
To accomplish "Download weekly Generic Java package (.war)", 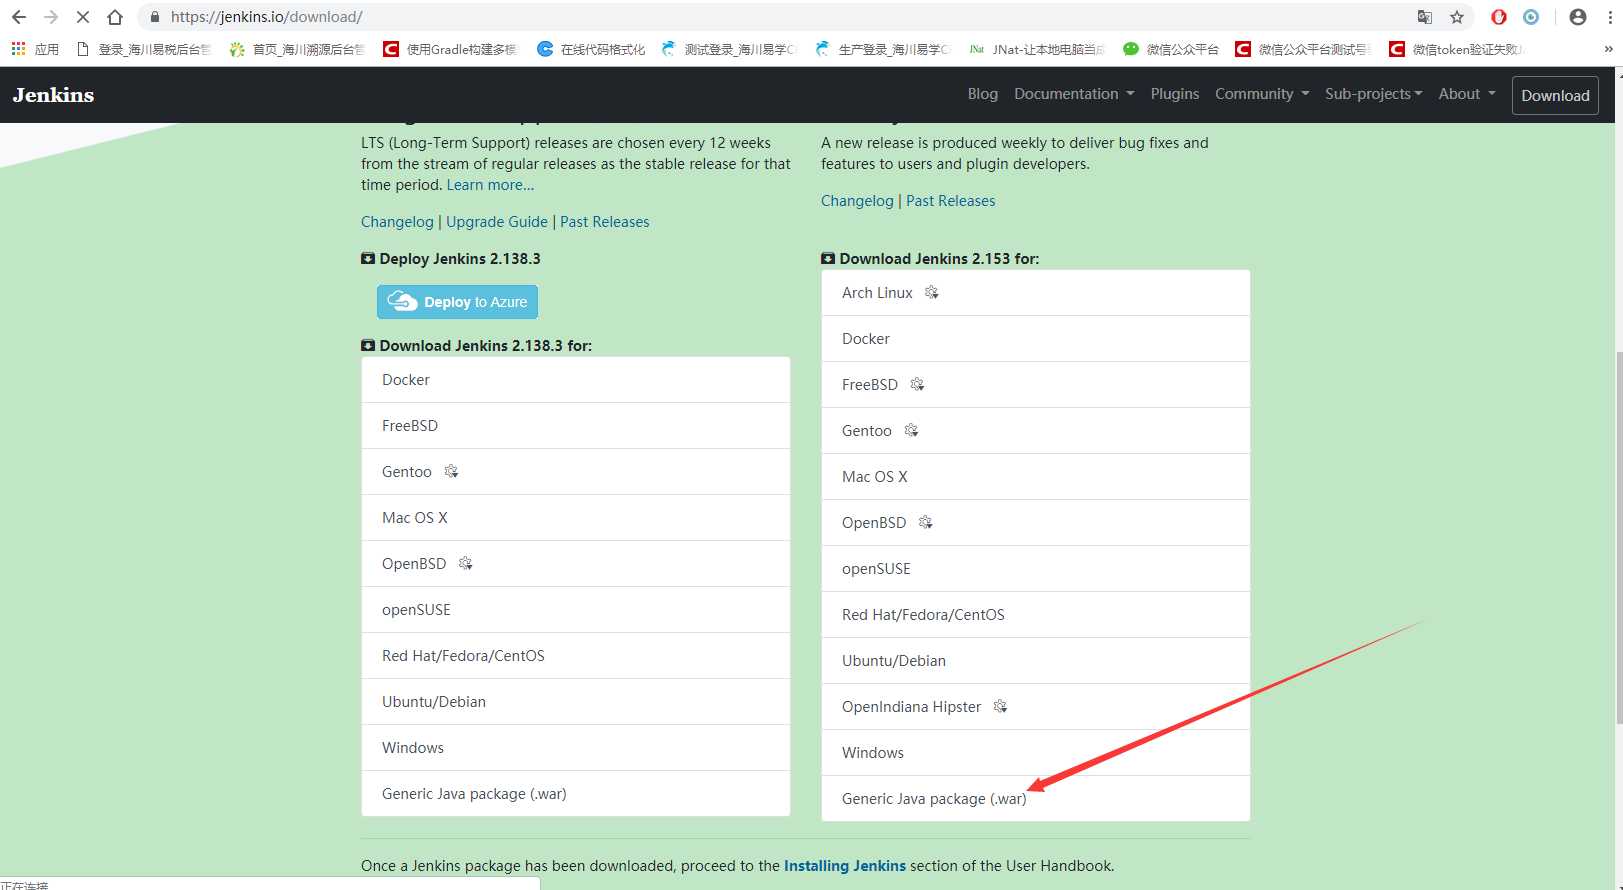I will 1036,799.
